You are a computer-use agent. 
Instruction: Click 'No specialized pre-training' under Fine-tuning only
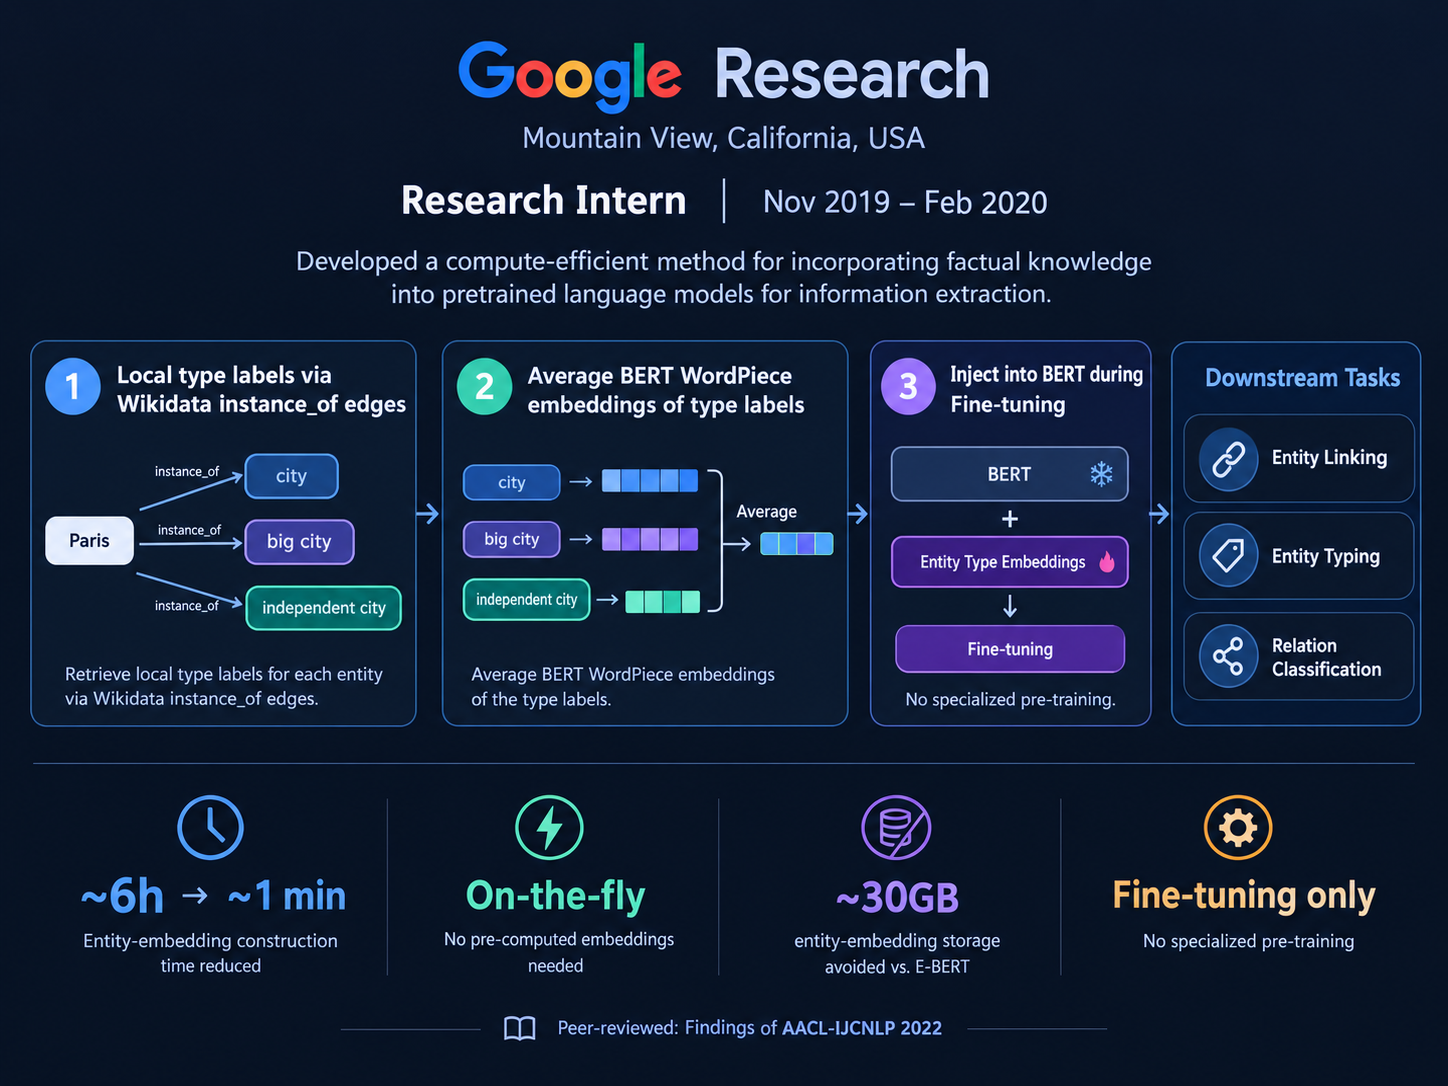click(1248, 941)
